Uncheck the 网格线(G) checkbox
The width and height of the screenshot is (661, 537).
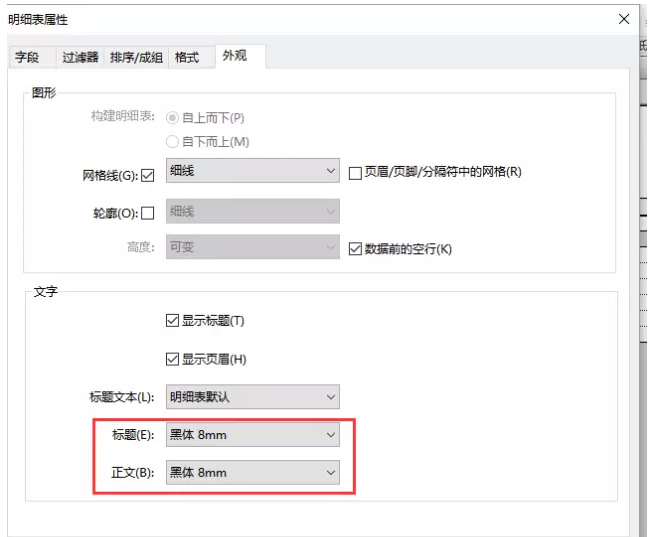(148, 174)
